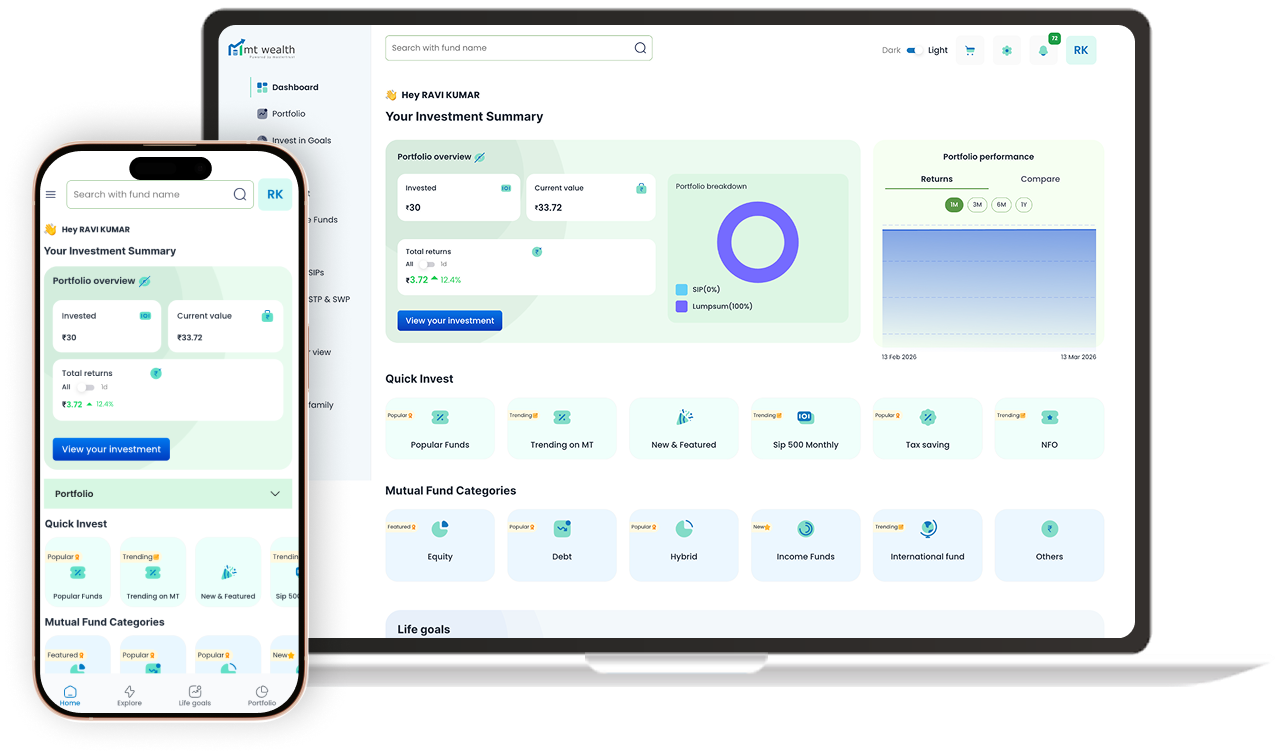
Task: Open the shopping cart icon in header
Action: 969,51
